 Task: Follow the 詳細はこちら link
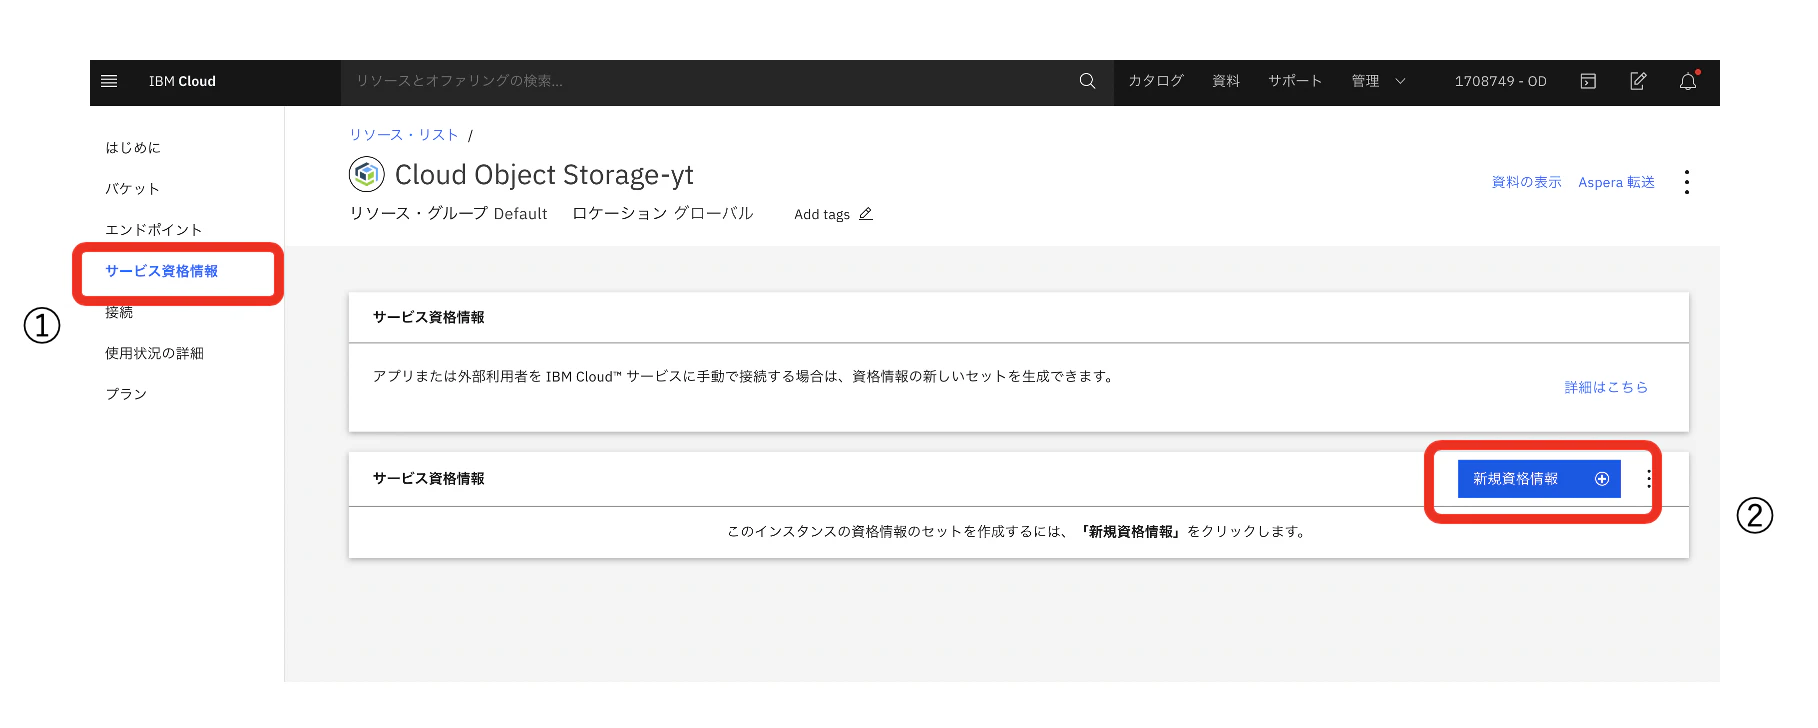pyautogui.click(x=1606, y=387)
